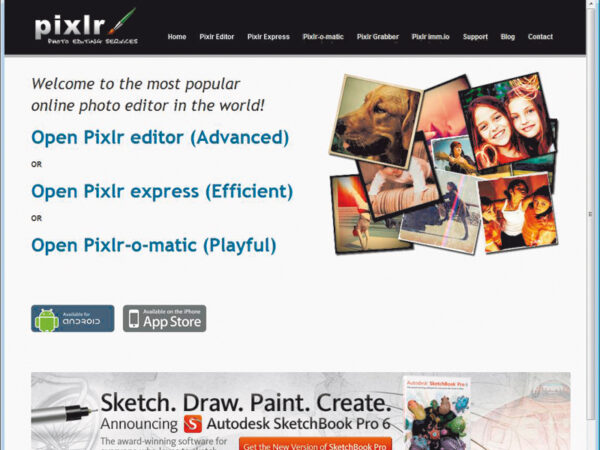Click Open Pixlr-o-matic (Playful) link
The width and height of the screenshot is (600, 450).
coord(153,246)
